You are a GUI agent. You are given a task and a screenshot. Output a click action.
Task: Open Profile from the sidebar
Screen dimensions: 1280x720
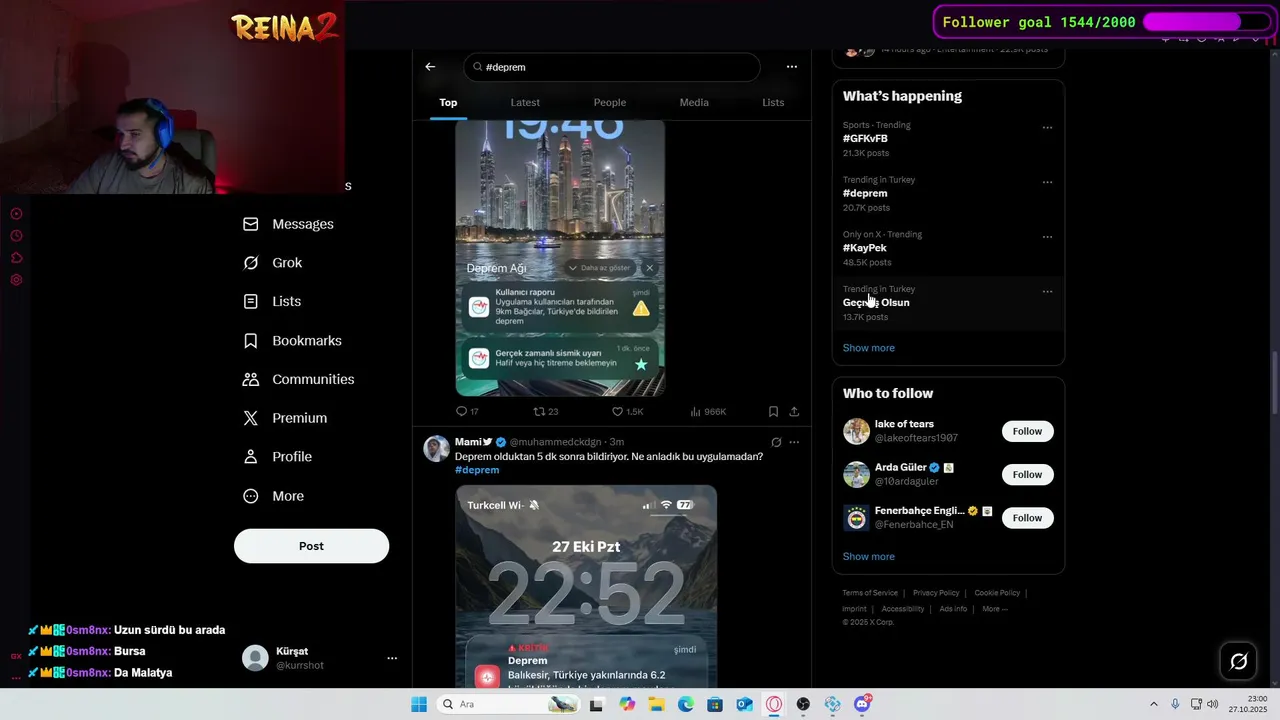(x=278, y=457)
